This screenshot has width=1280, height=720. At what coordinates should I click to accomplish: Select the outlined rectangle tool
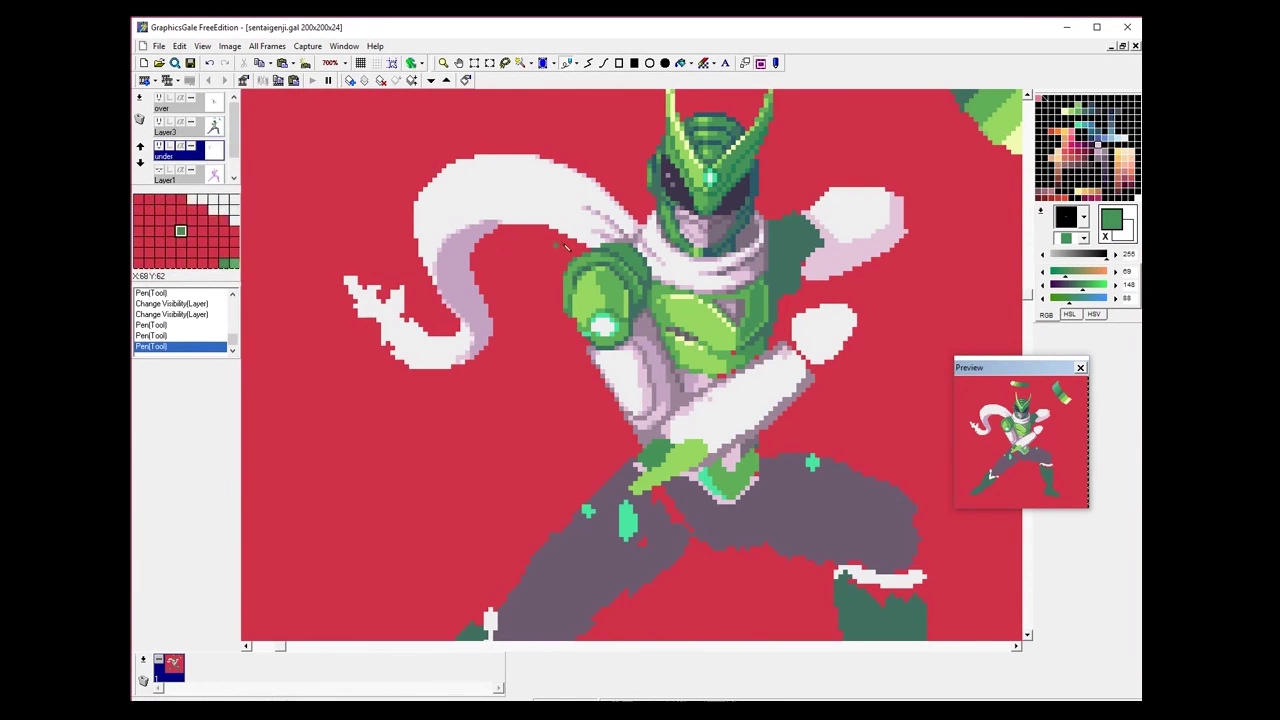[x=619, y=63]
